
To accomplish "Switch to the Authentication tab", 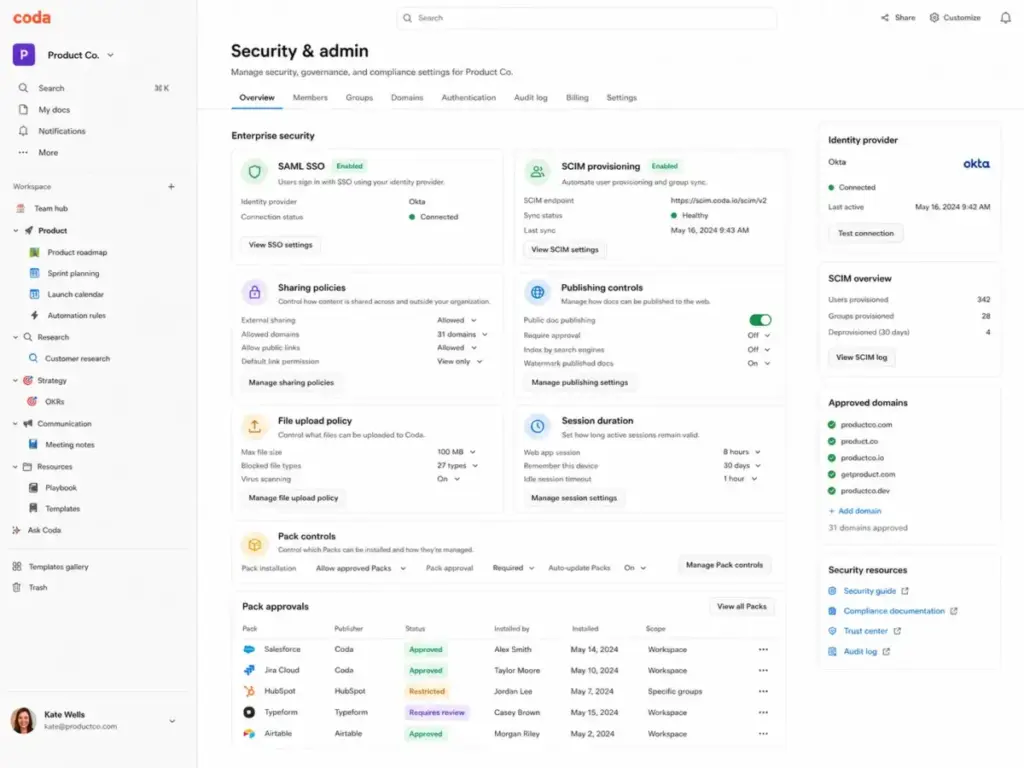I will 469,98.
